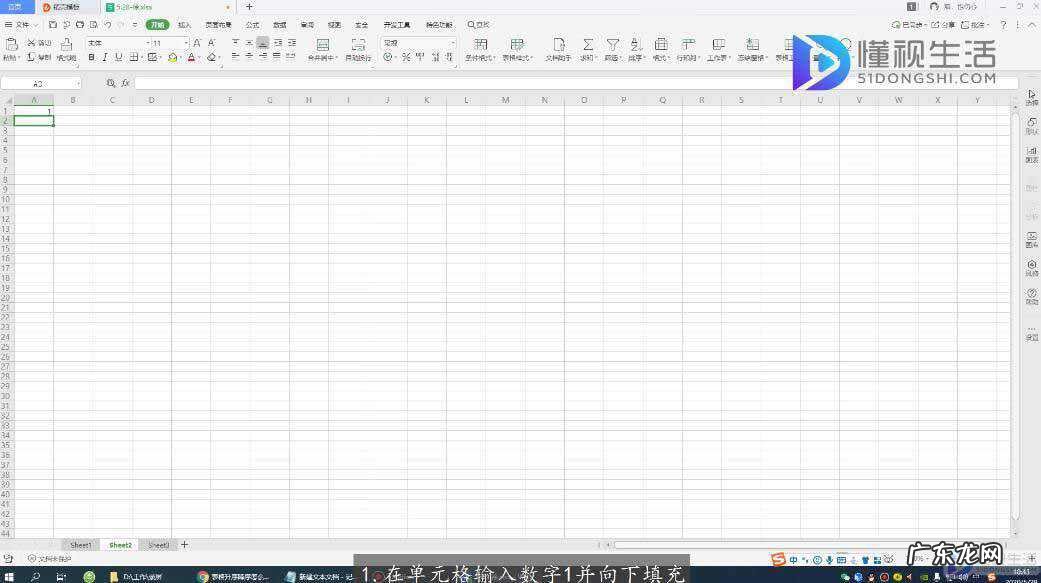Click the Rows and Columns icon
This screenshot has width=1041, height=583.
point(688,44)
